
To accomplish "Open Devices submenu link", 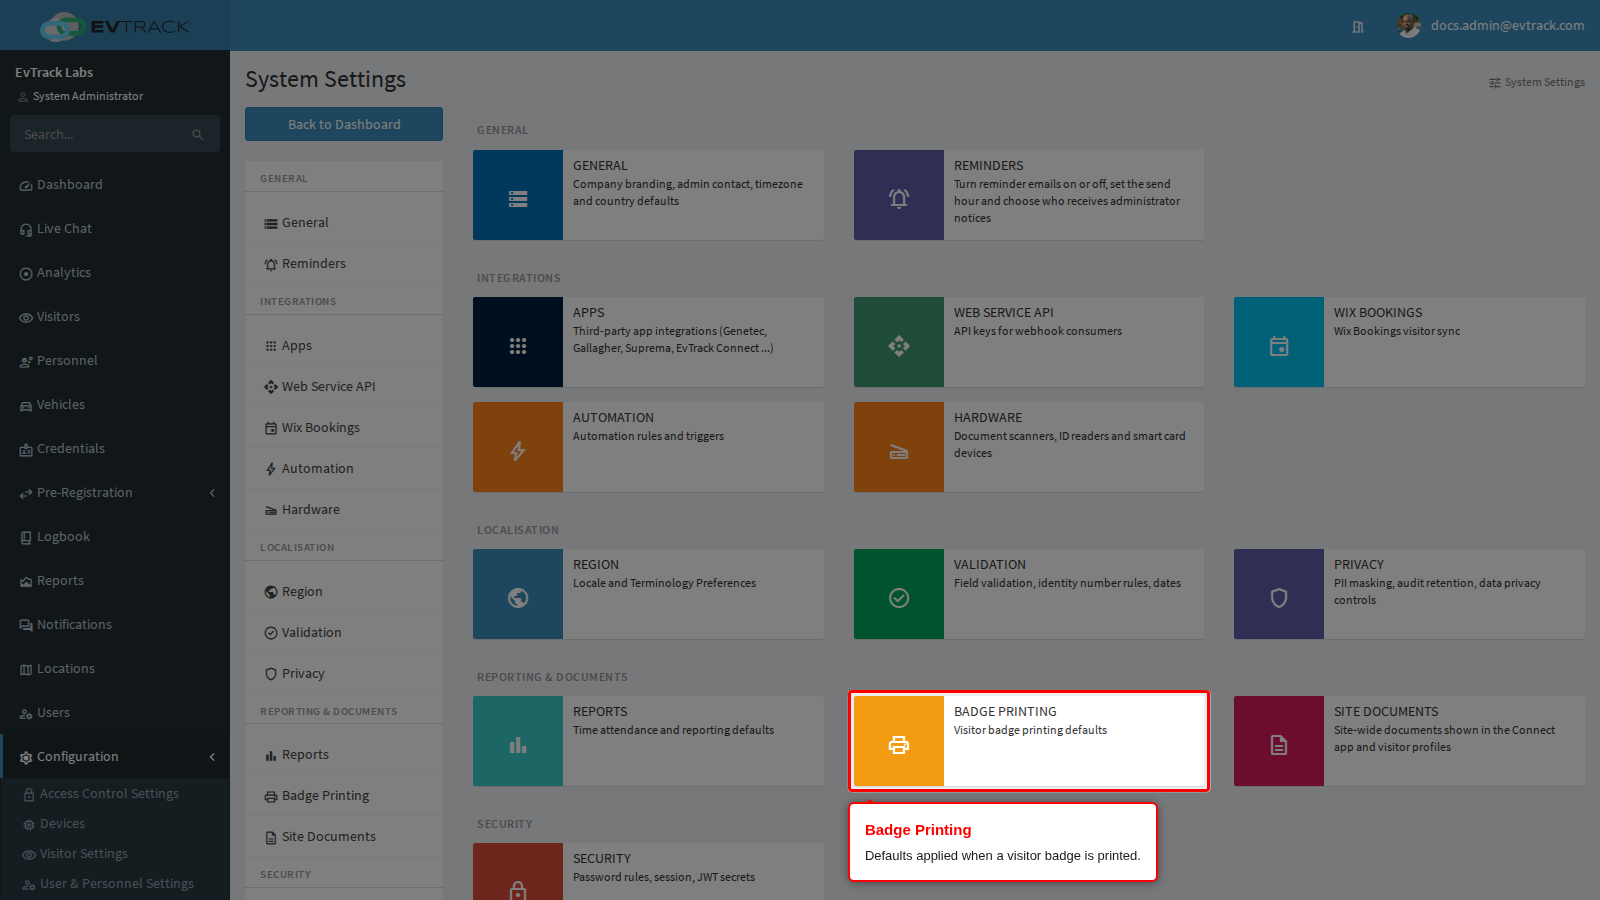I will coord(62,824).
